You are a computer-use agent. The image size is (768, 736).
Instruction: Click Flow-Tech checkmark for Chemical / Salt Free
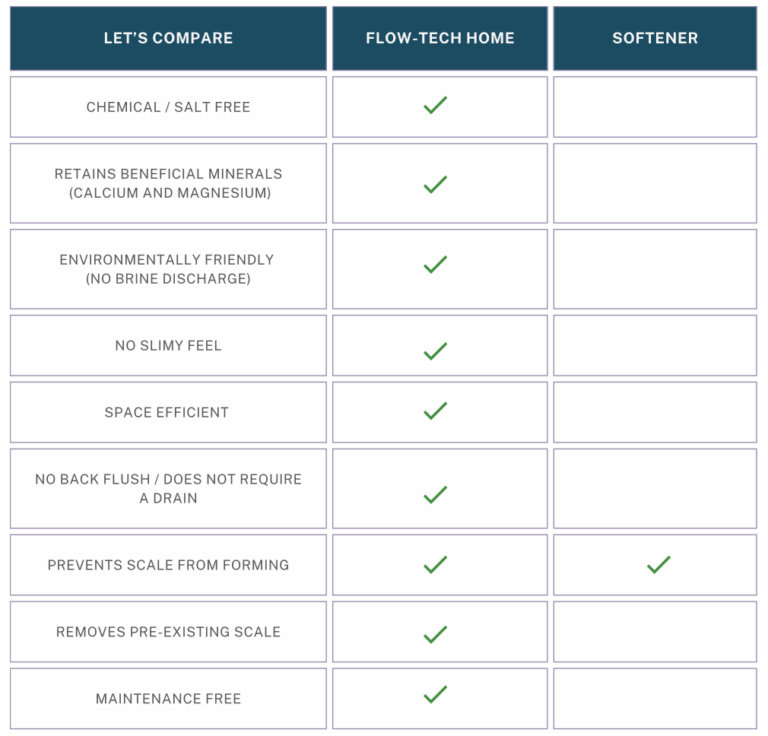[x=435, y=105]
